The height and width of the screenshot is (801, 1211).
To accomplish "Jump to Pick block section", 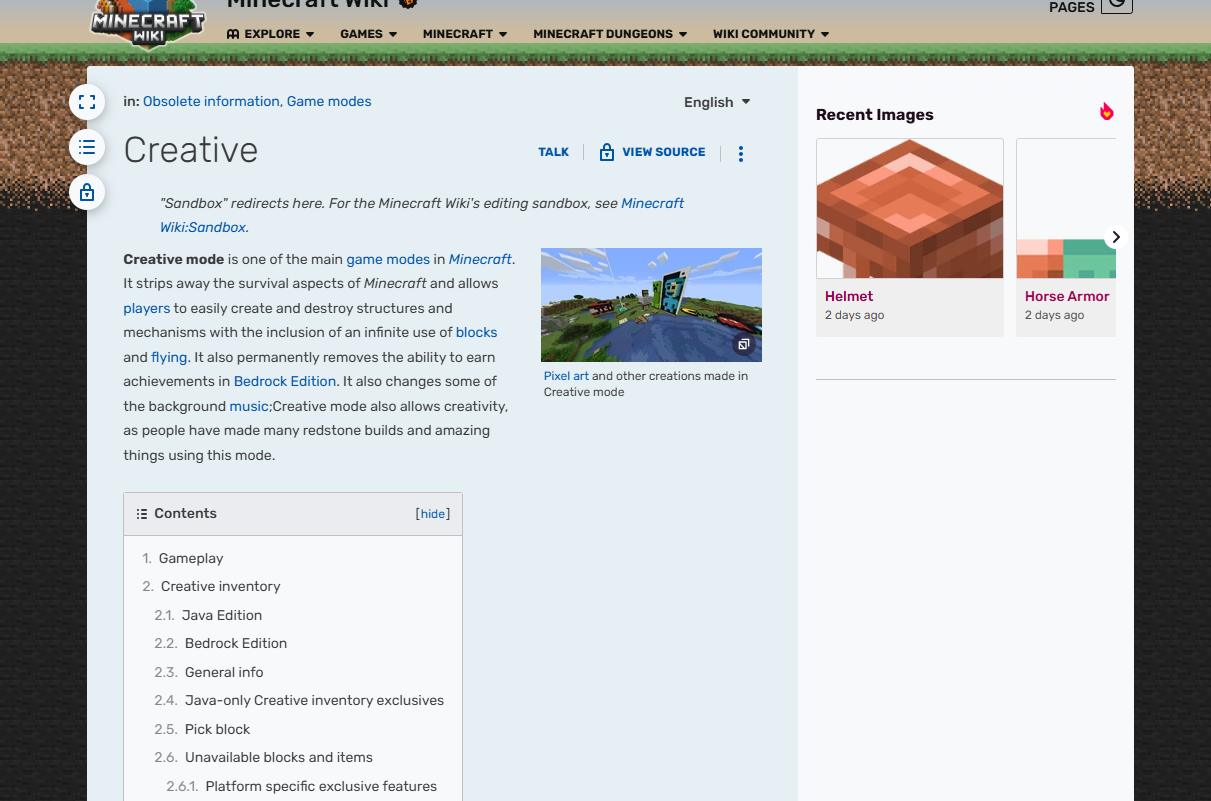I will click(217, 729).
